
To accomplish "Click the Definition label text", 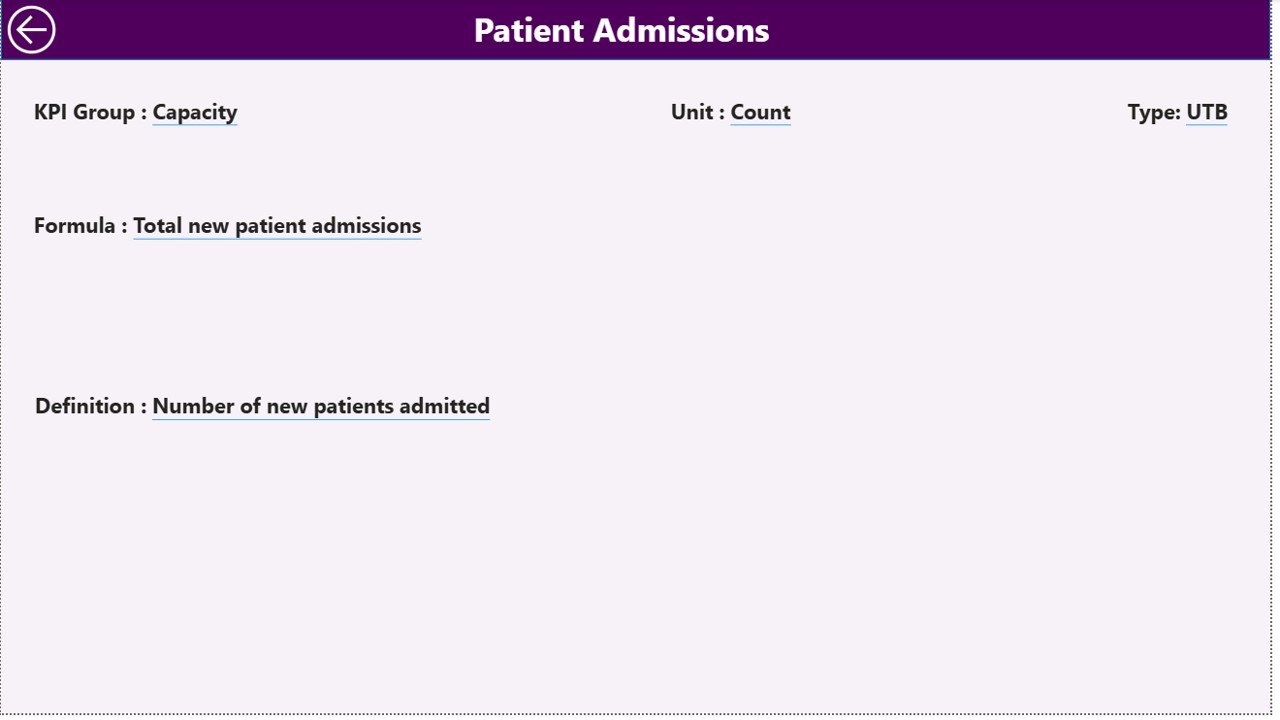I will (88, 406).
